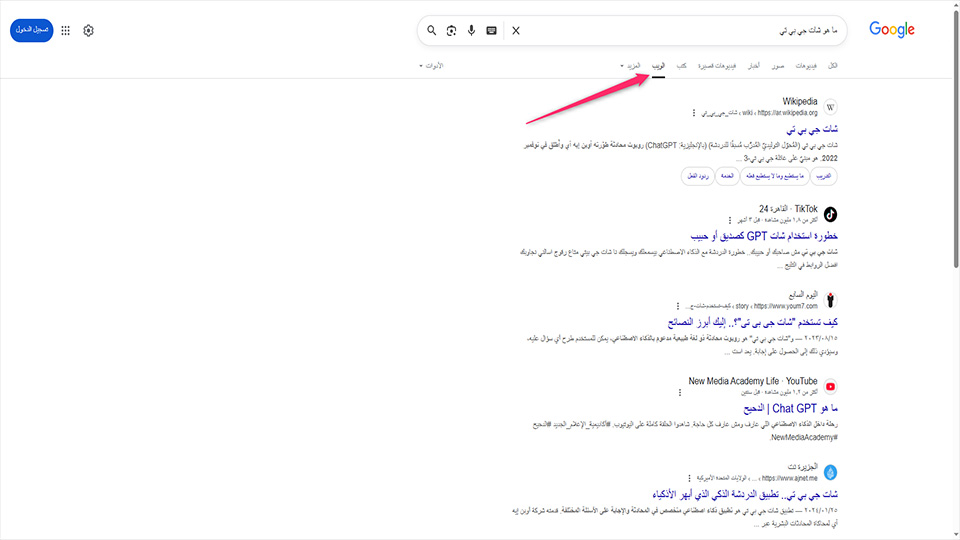Click the ردود الفعل chip under Wikipedia result
The height and width of the screenshot is (540, 960).
click(697, 176)
